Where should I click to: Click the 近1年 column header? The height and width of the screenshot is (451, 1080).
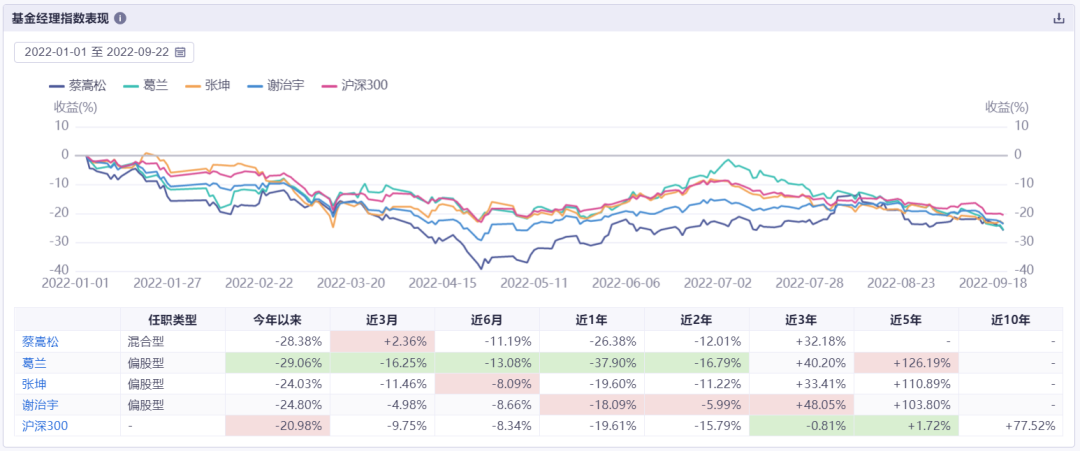(592, 320)
